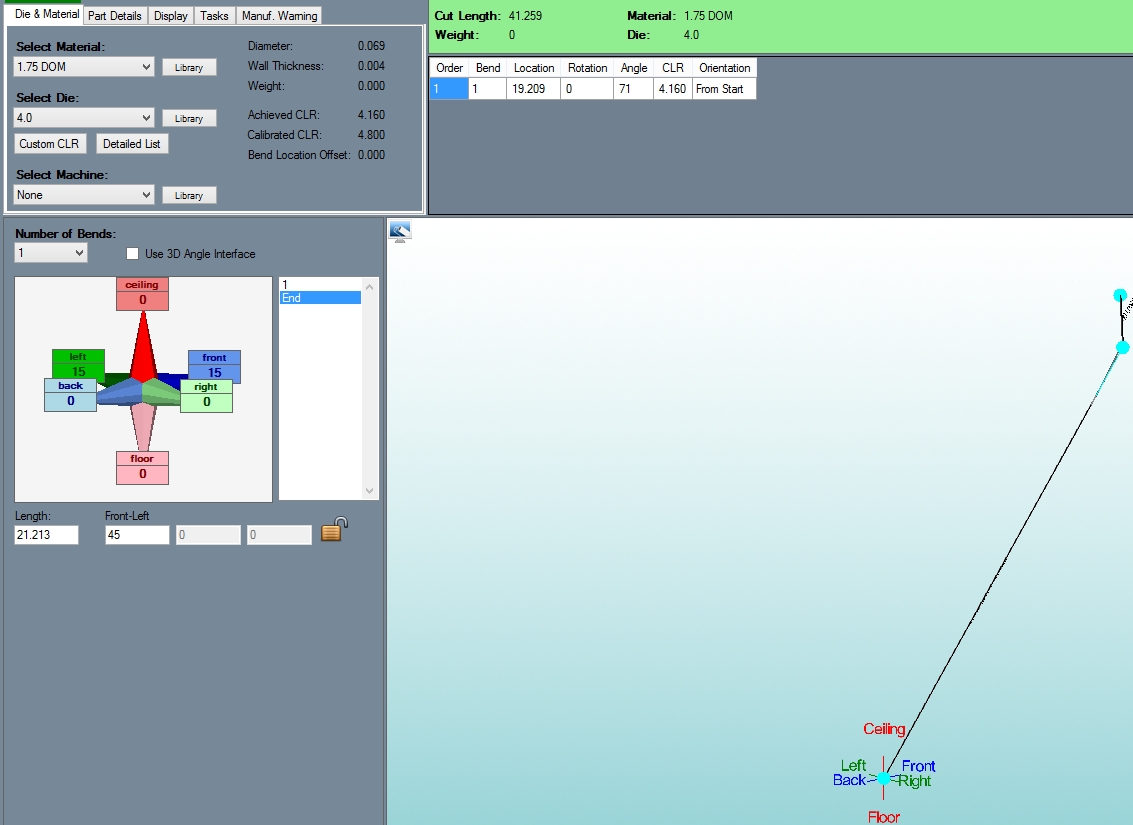Image resolution: width=1133 pixels, height=825 pixels.
Task: Click the light green right direction box
Action: coord(206,395)
